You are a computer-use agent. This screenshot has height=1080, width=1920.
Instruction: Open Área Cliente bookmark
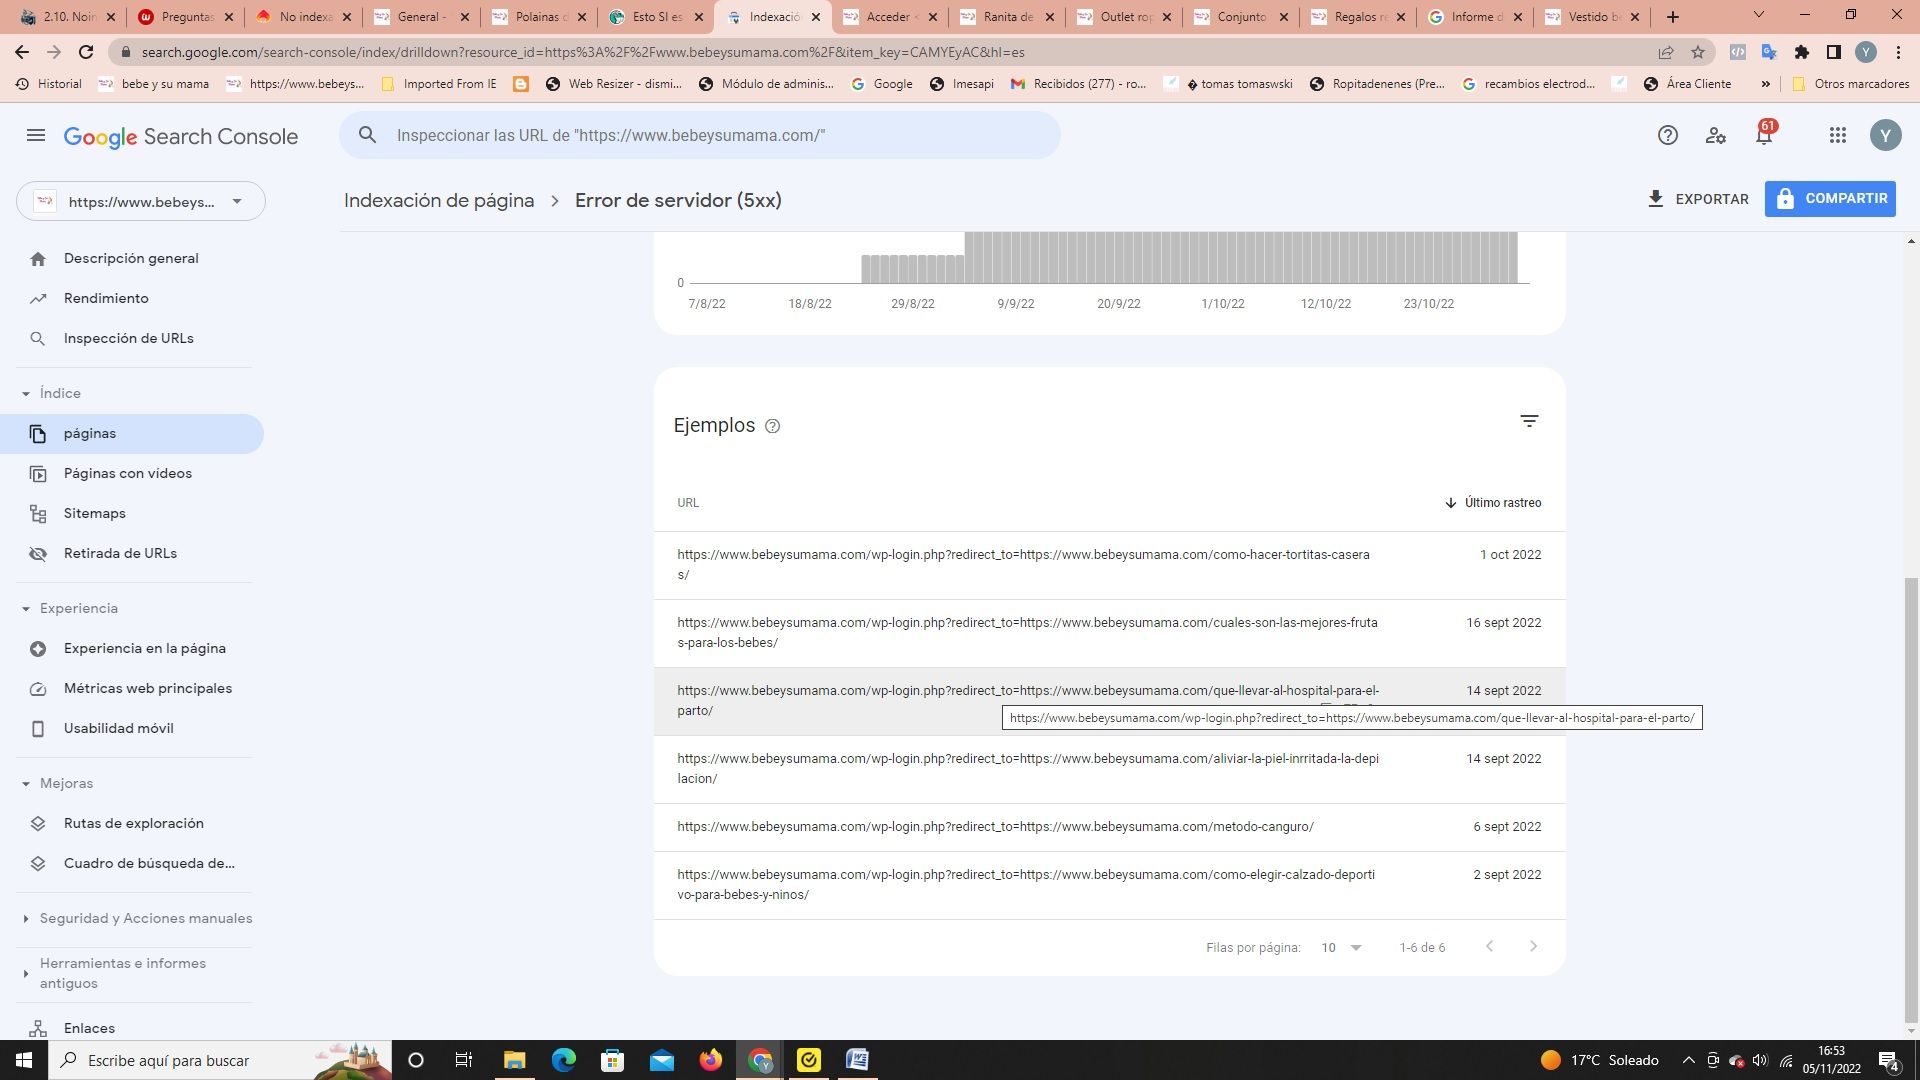(x=1687, y=84)
